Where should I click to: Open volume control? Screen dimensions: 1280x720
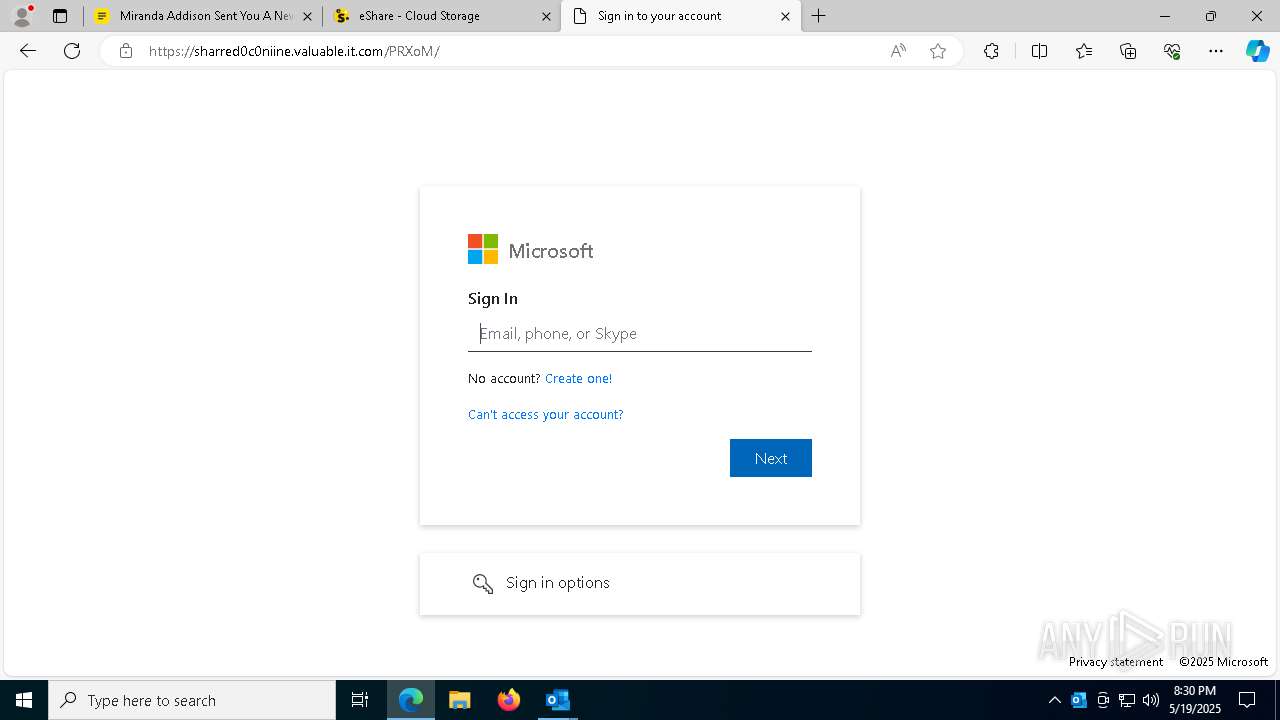(x=1151, y=700)
